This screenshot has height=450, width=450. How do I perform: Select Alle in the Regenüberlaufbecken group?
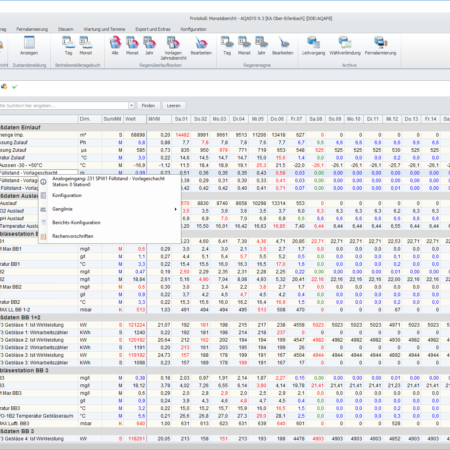115,46
